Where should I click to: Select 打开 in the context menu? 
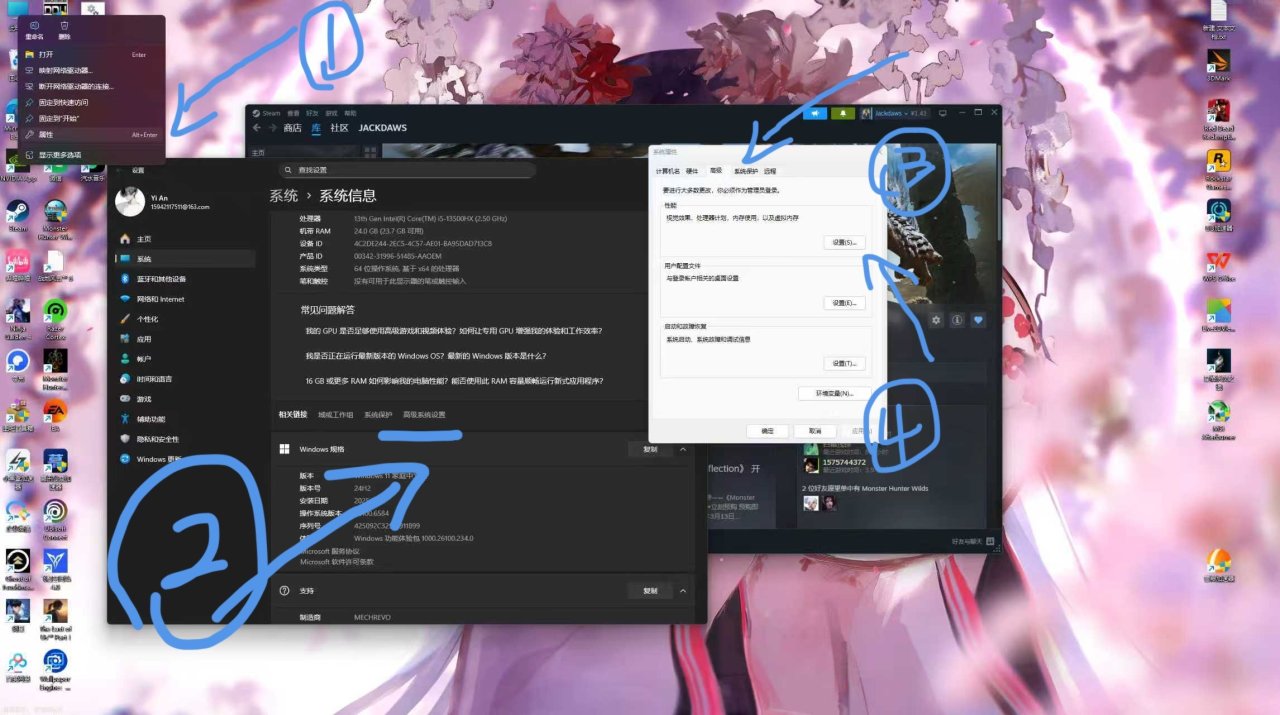click(91, 55)
